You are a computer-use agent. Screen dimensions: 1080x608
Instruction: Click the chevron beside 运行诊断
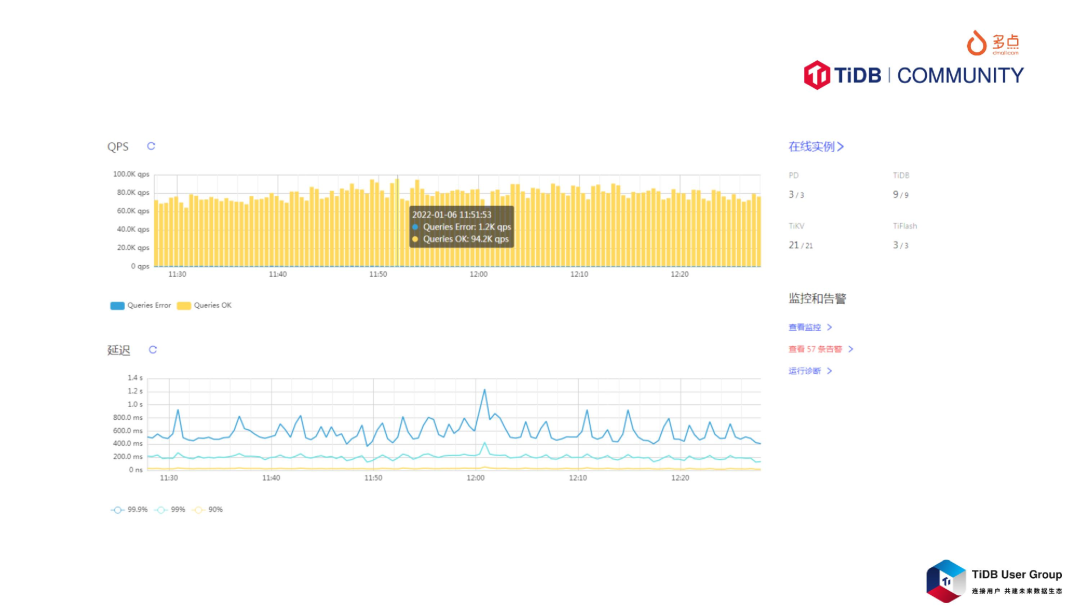coord(829,370)
